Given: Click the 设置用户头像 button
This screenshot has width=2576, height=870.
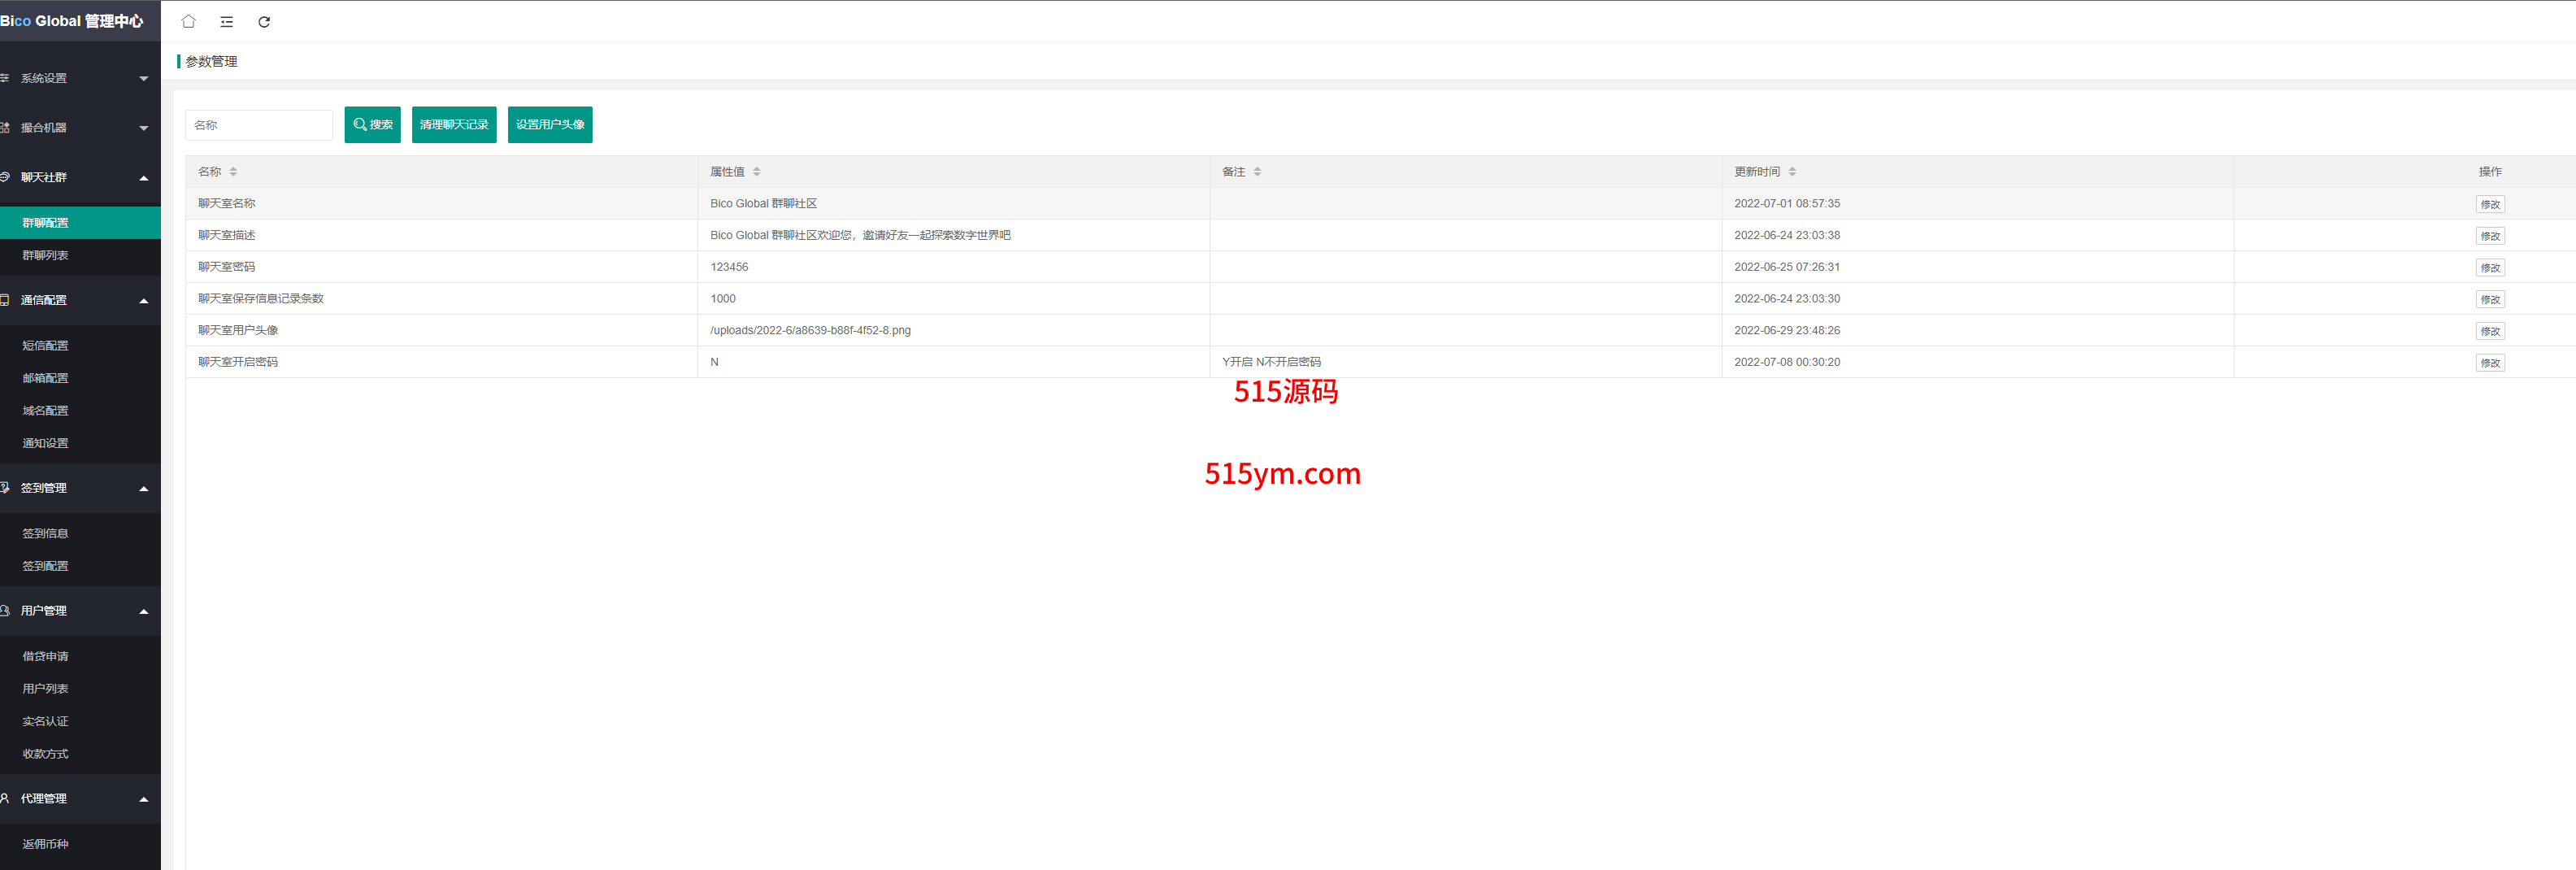Looking at the screenshot, I should coord(550,125).
